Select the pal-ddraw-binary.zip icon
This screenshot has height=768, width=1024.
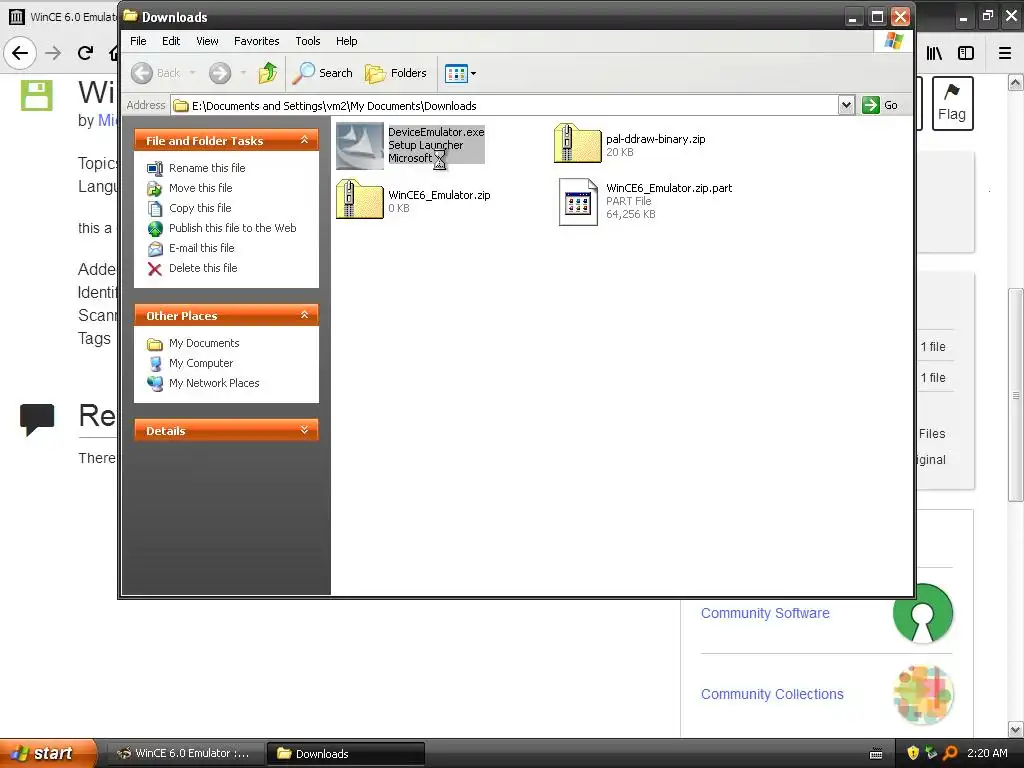click(577, 144)
